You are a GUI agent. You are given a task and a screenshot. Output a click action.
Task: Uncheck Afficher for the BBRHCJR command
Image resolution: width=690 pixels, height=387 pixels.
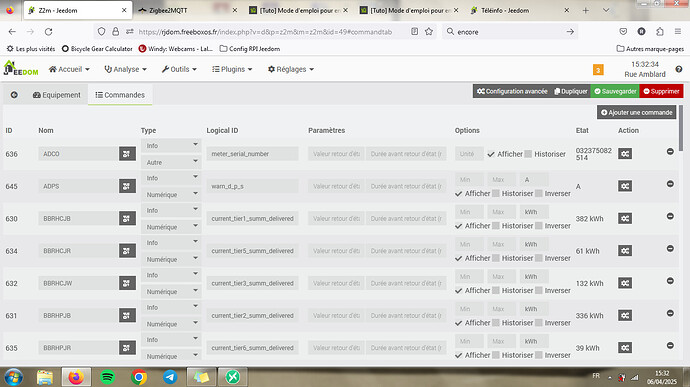459,258
